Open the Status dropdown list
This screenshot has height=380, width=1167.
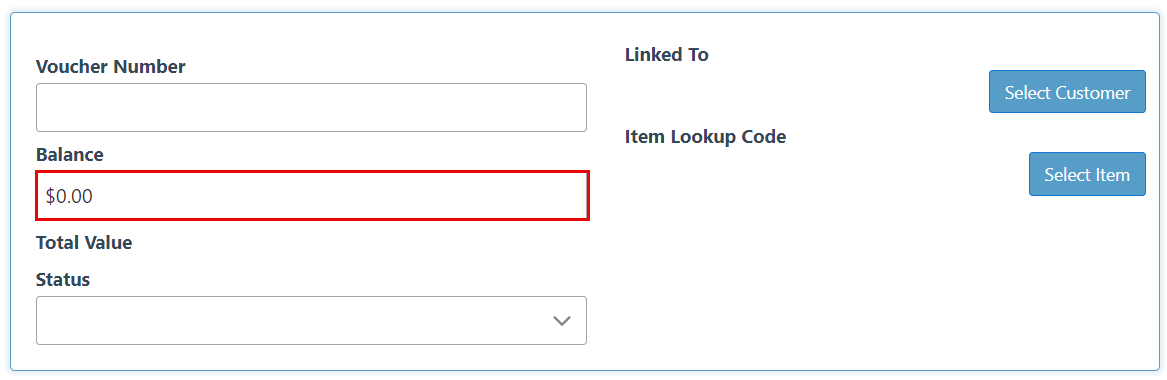pyautogui.click(x=311, y=321)
